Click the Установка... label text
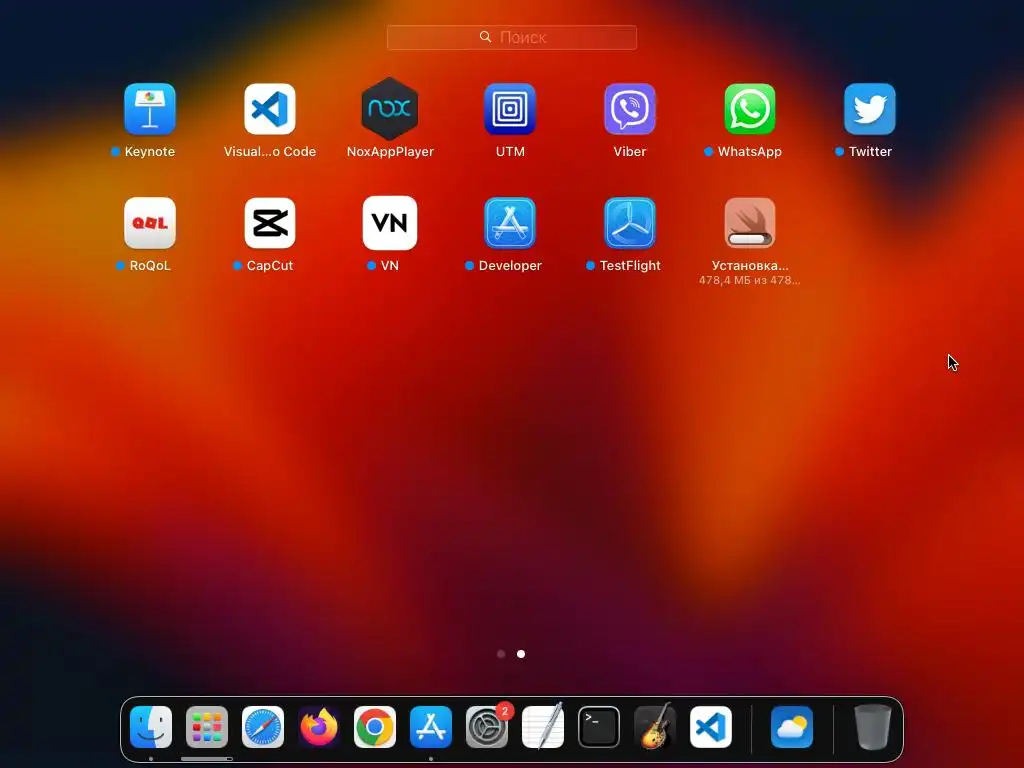Screen dimensions: 1024x768 click(x=750, y=266)
